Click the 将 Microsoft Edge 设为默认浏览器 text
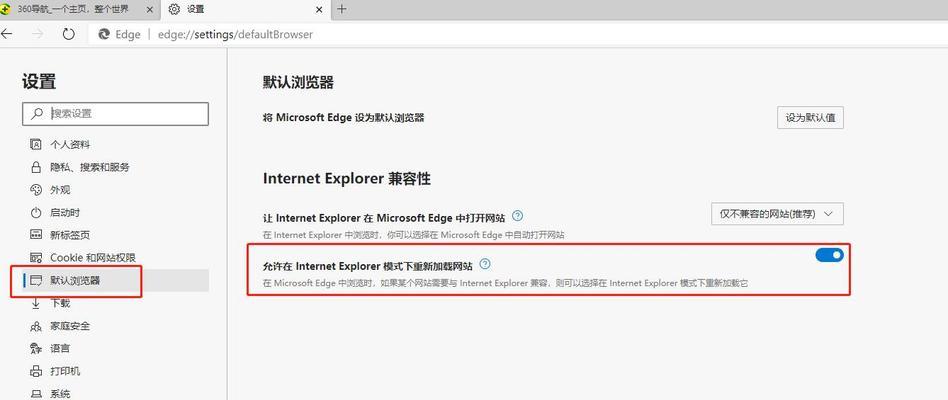Screen dimensions: 948x400 pyautogui.click(x=343, y=118)
